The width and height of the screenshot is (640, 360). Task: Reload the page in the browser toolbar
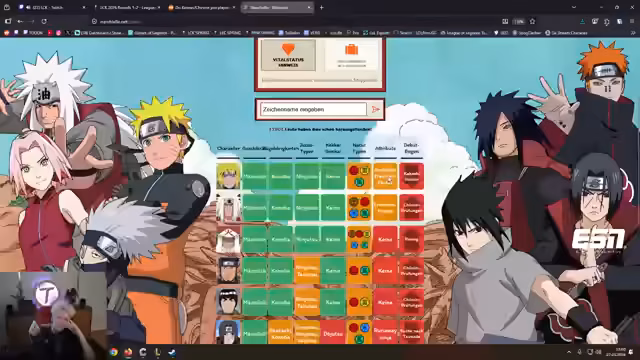pyautogui.click(x=44, y=21)
